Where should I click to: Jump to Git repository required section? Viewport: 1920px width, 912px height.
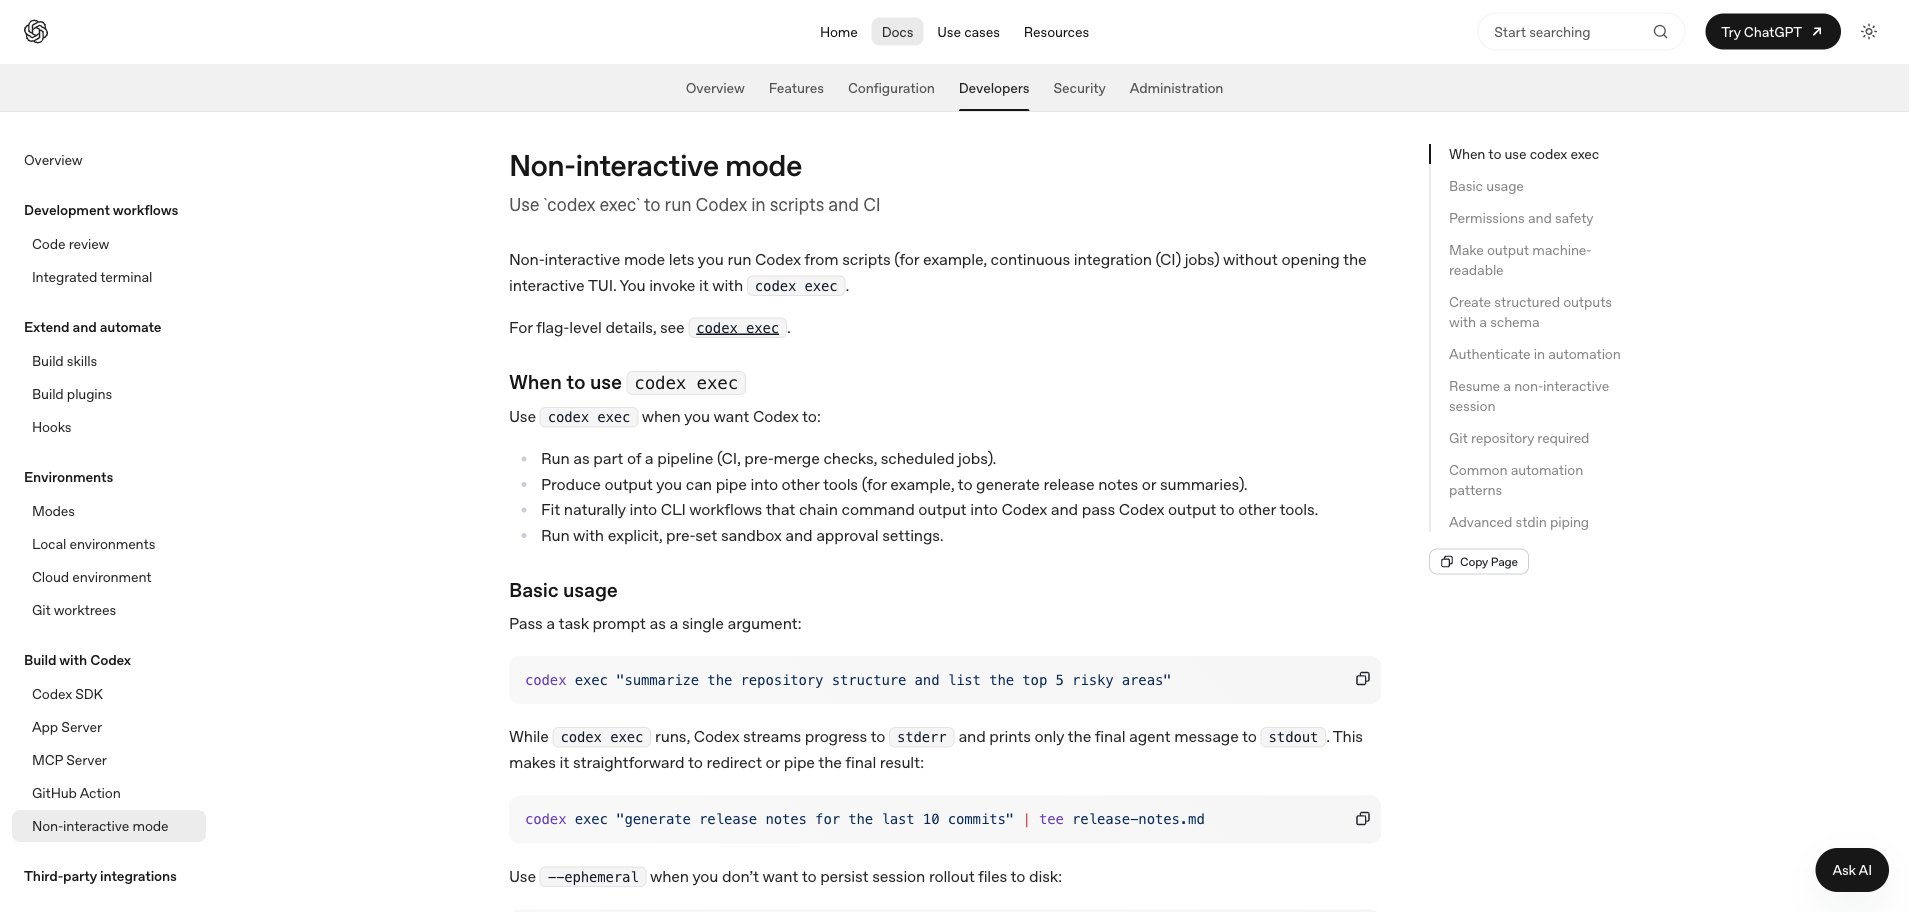[x=1518, y=438]
